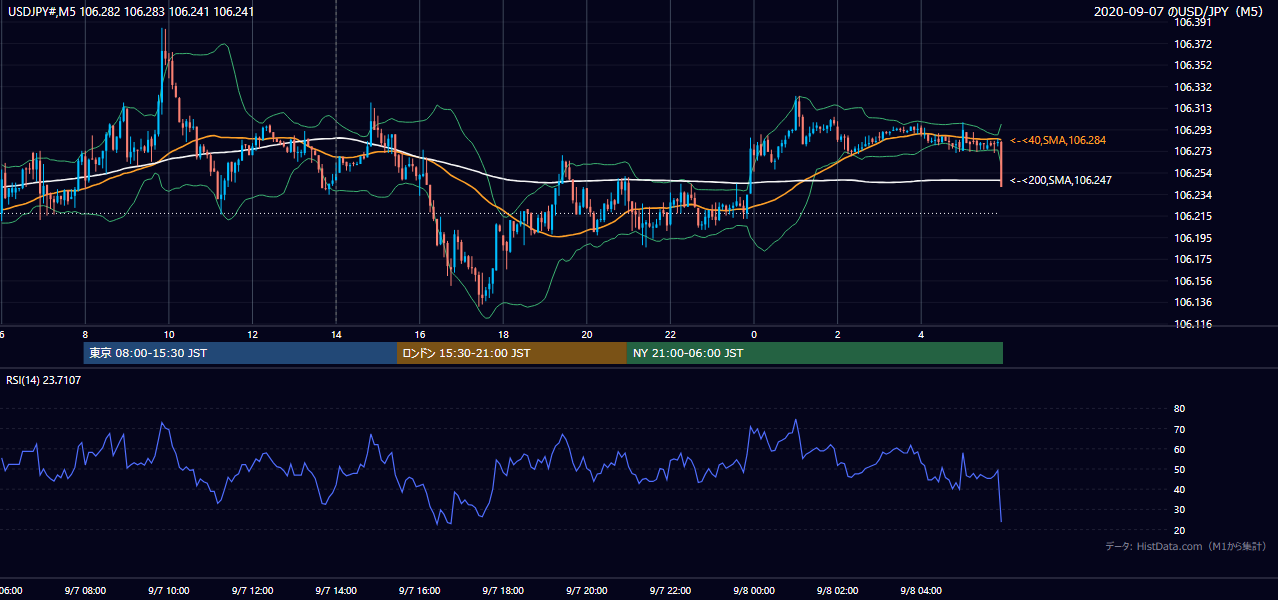
Task: Click hour tick 0 under price chart
Action: pyautogui.click(x=754, y=334)
